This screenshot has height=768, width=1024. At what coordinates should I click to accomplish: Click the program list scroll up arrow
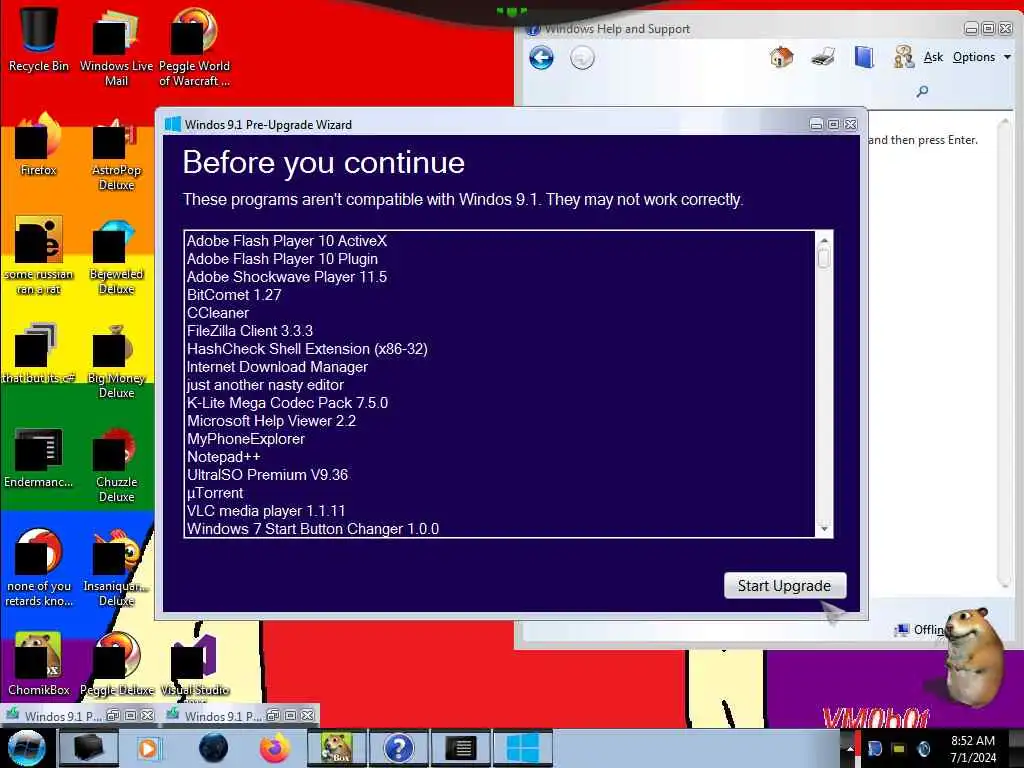(824, 240)
